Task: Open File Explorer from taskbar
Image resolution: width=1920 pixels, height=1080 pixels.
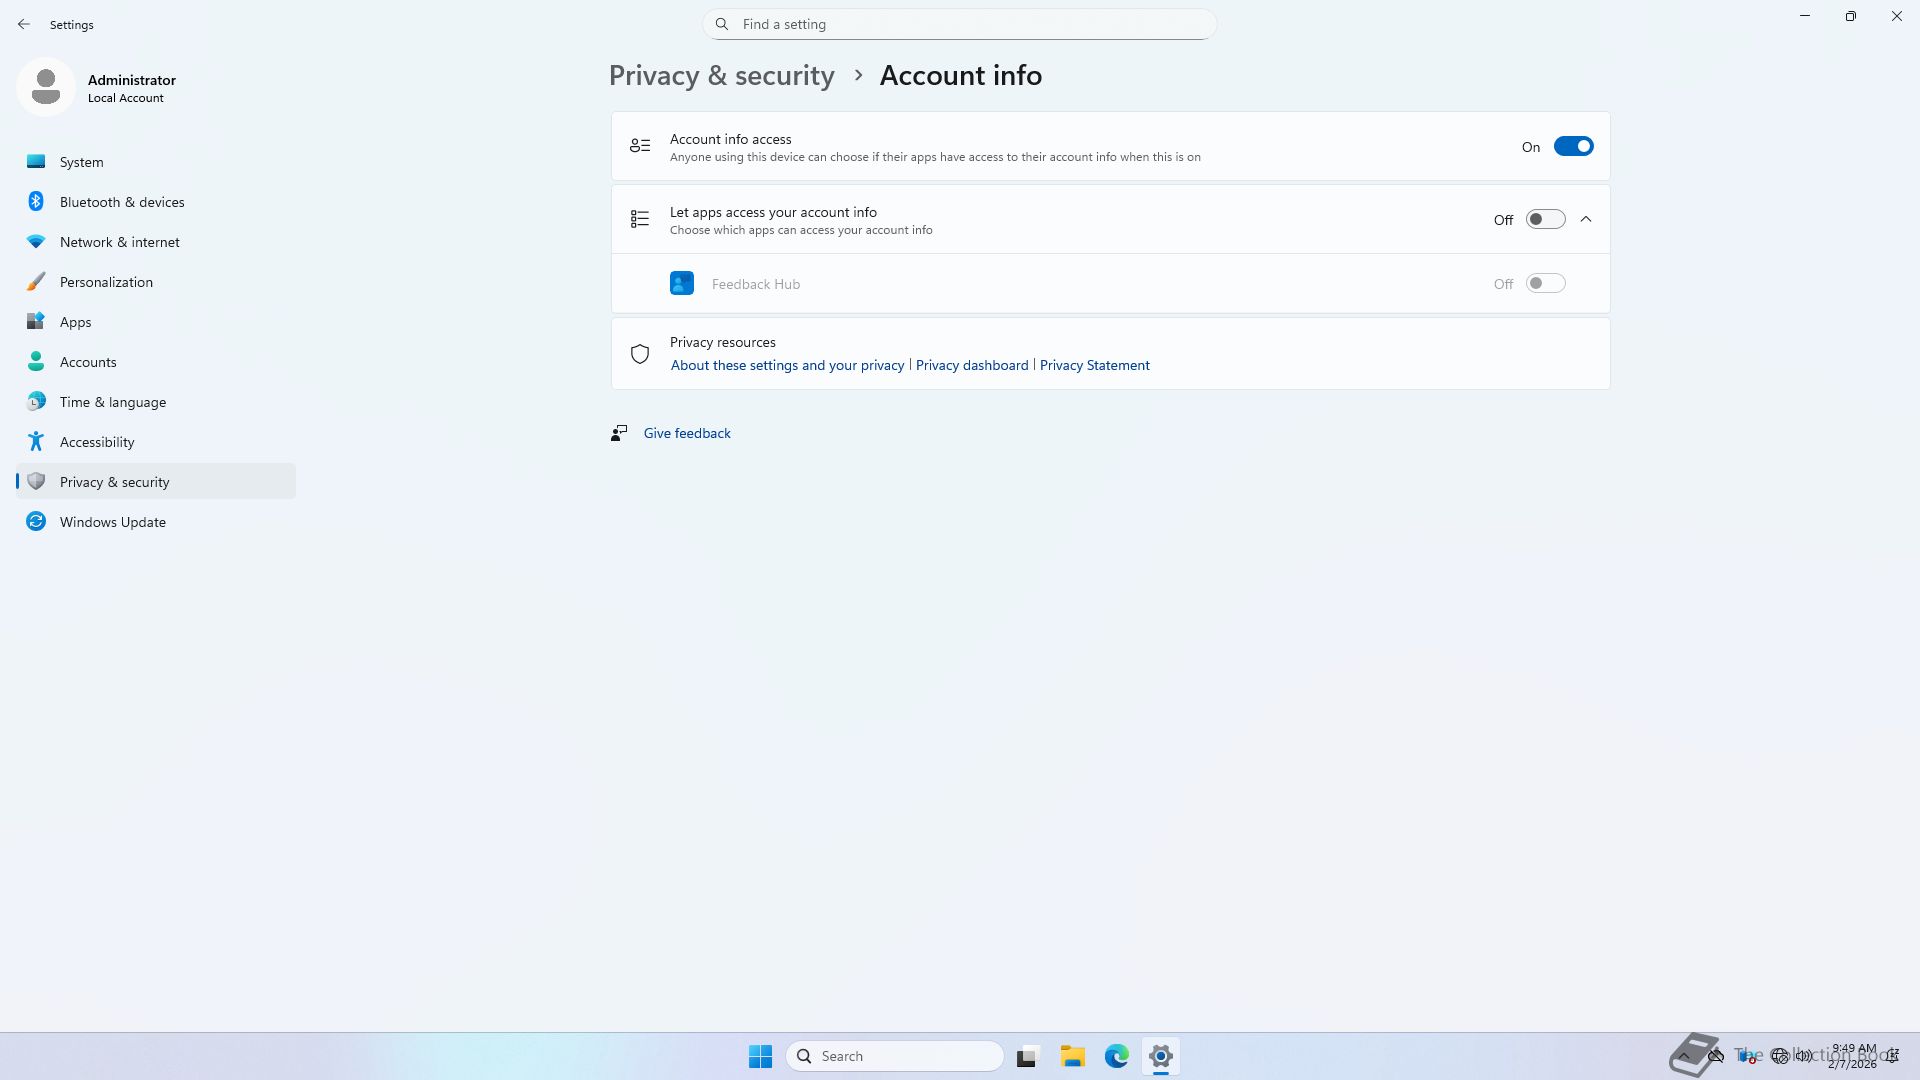Action: [x=1072, y=1056]
